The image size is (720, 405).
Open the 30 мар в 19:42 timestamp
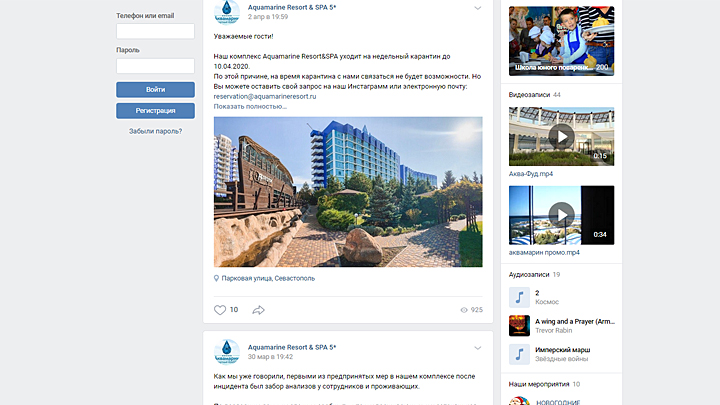270,357
